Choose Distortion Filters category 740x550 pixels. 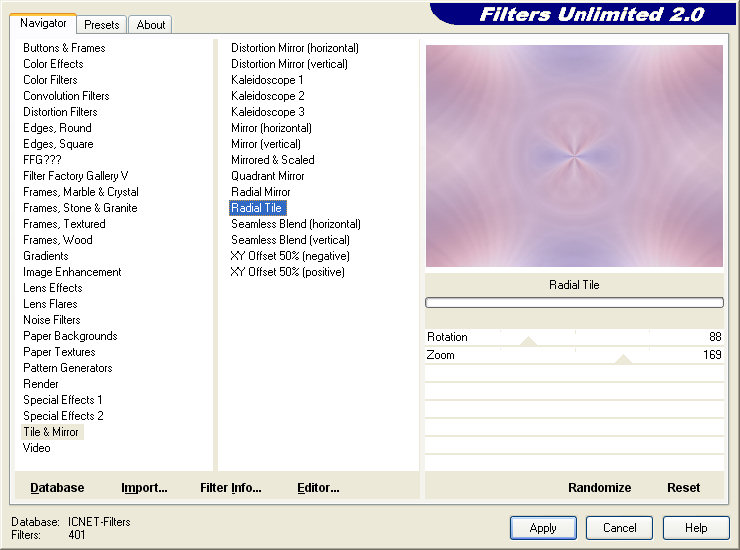[x=60, y=112]
